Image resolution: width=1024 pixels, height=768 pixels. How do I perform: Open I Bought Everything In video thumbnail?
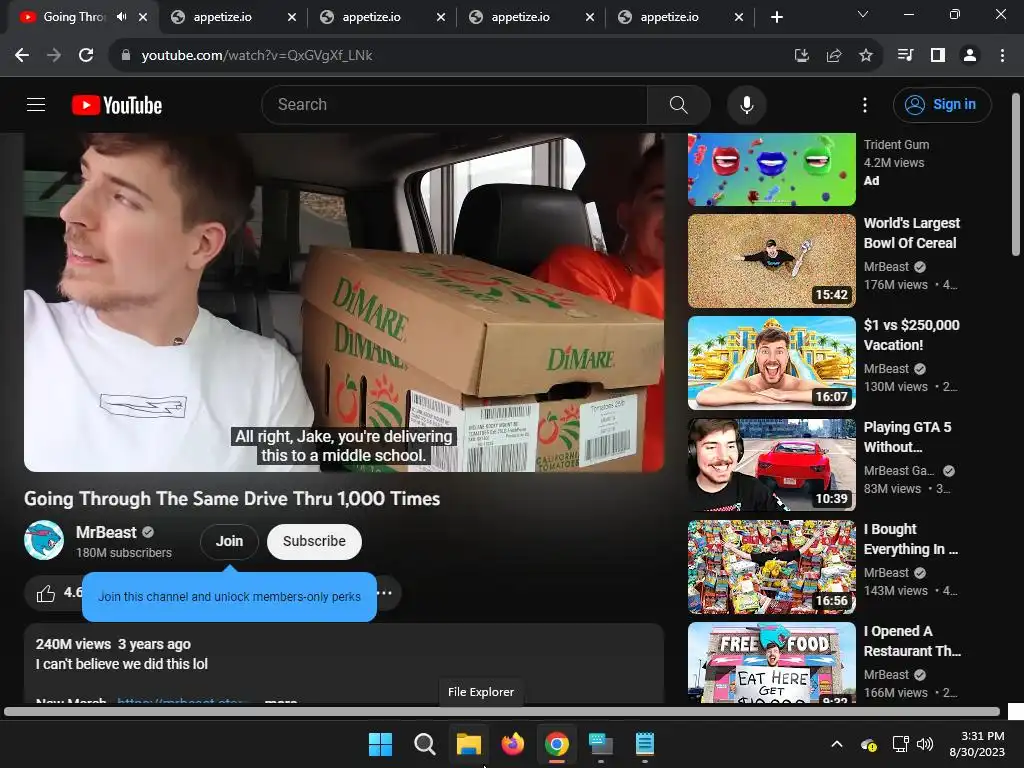771,567
